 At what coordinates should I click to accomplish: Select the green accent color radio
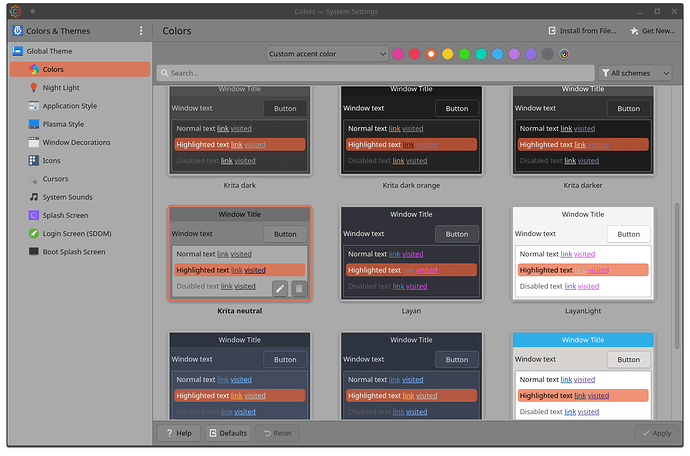464,54
